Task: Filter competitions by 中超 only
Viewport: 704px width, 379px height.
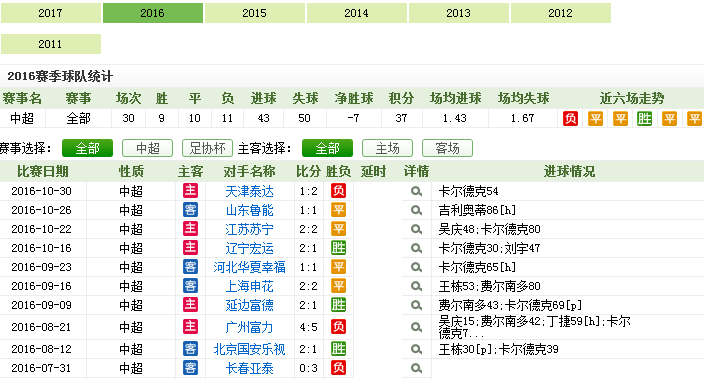Action: [x=147, y=148]
